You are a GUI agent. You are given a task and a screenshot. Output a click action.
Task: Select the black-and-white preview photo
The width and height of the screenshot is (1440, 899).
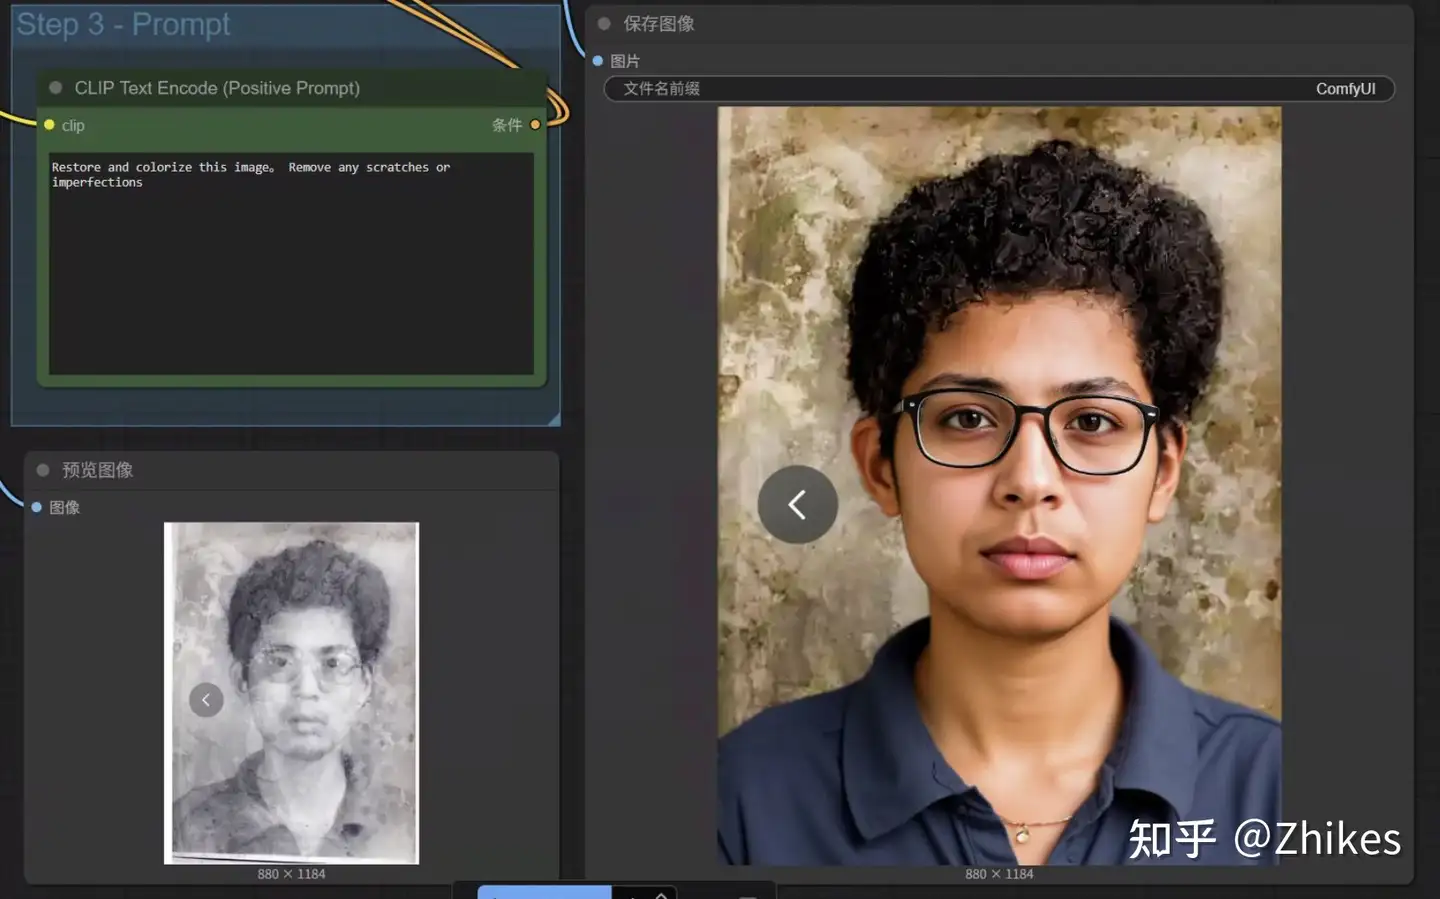pos(292,693)
